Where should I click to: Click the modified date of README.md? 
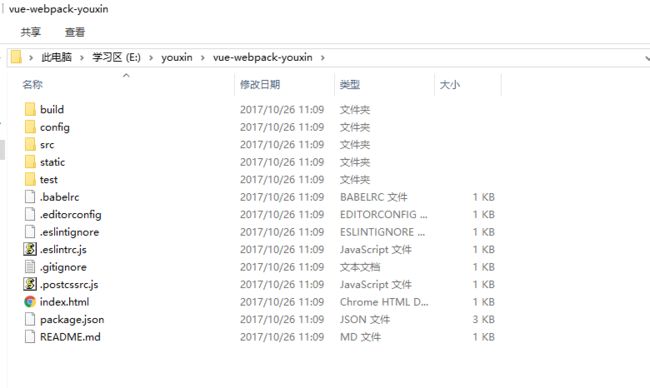(x=282, y=337)
